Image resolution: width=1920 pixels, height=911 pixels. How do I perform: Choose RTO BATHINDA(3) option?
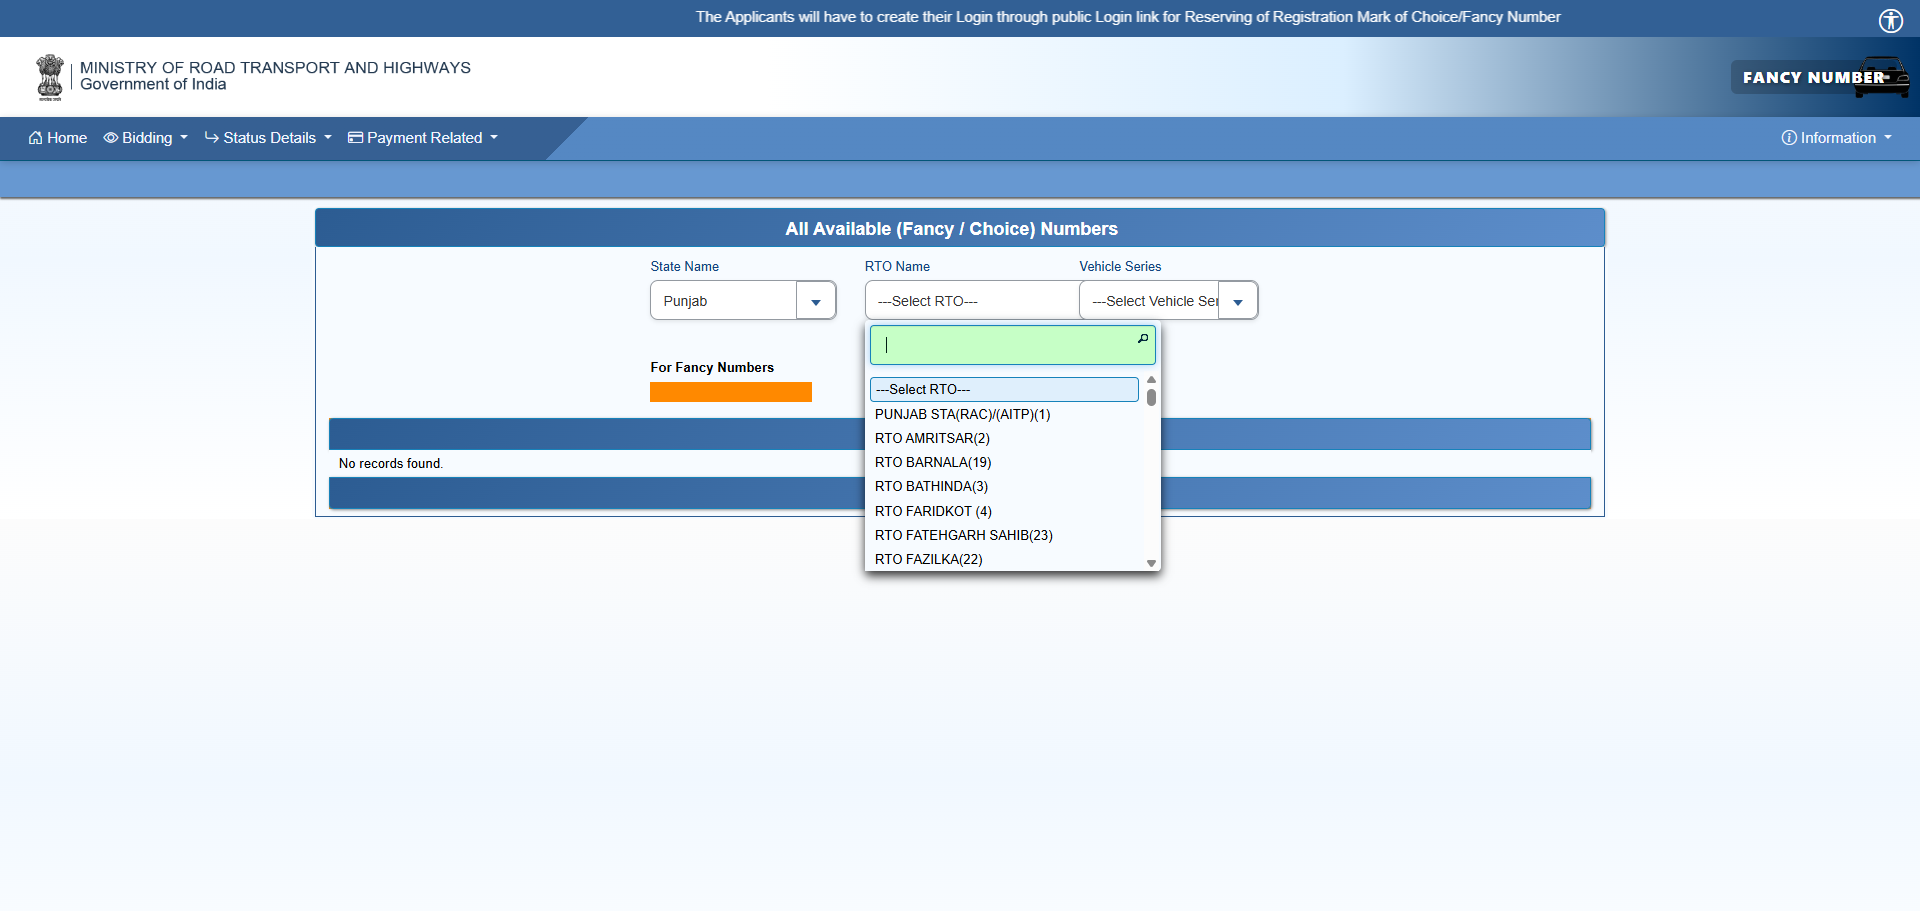coord(931,486)
